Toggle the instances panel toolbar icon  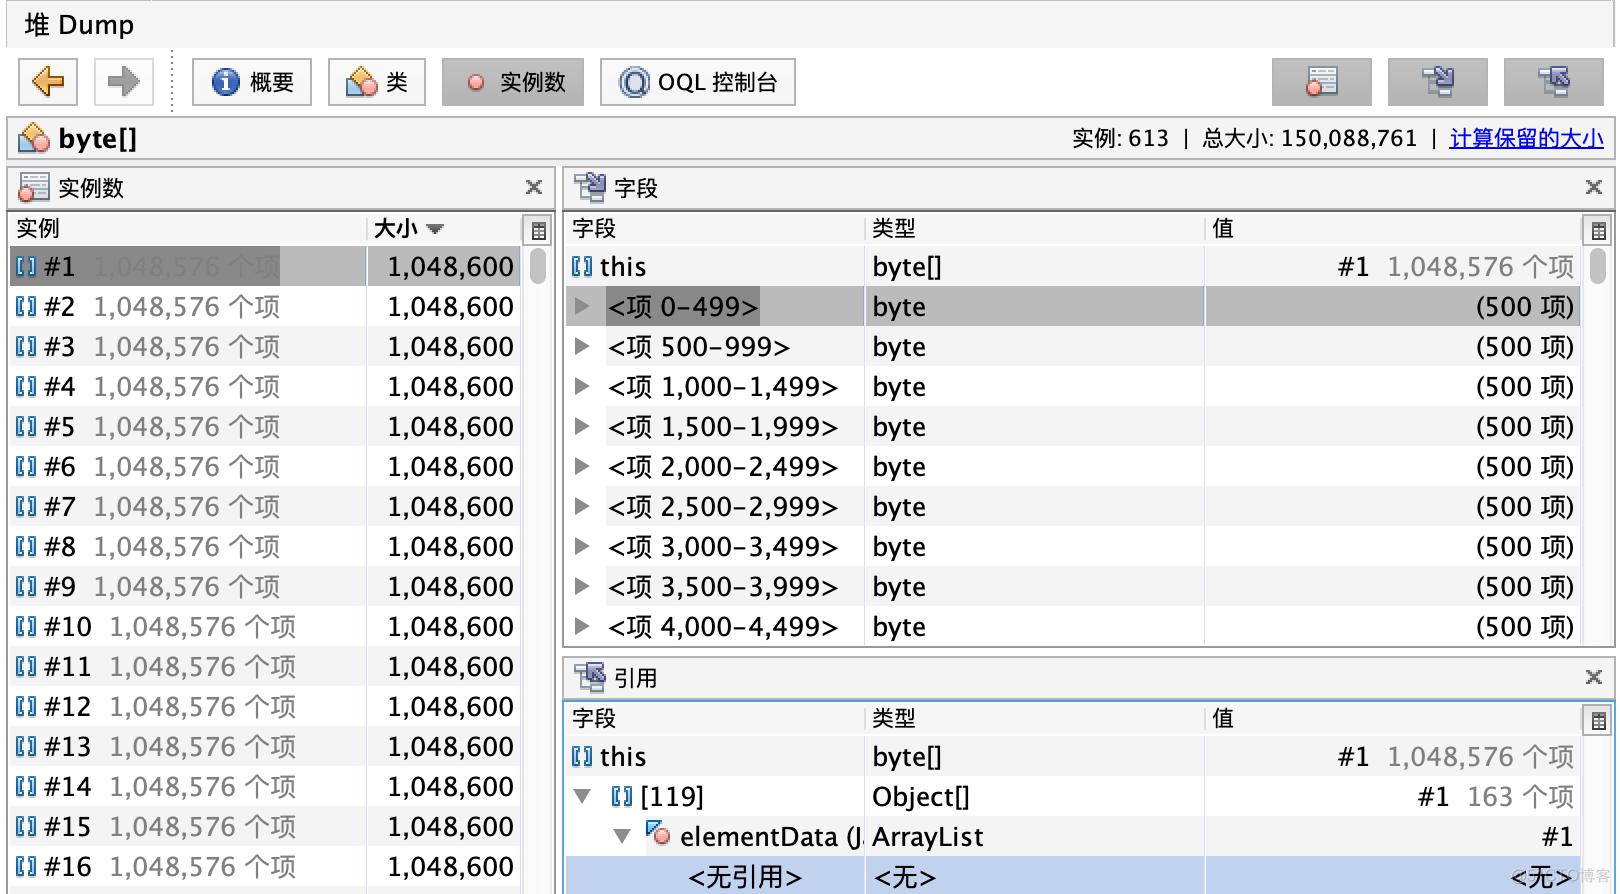point(1322,82)
